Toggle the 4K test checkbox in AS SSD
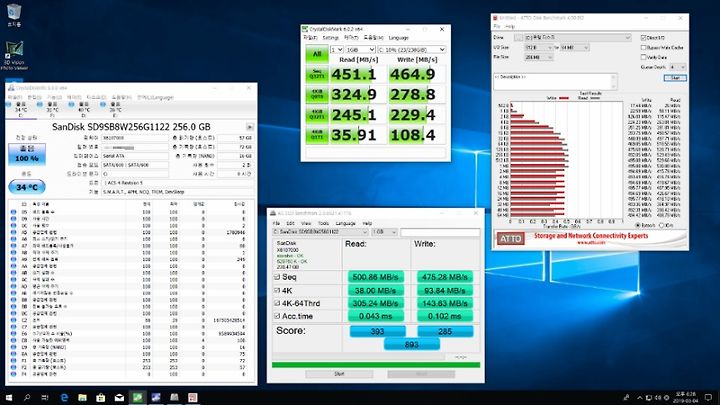This screenshot has width=720, height=405. pos(277,290)
